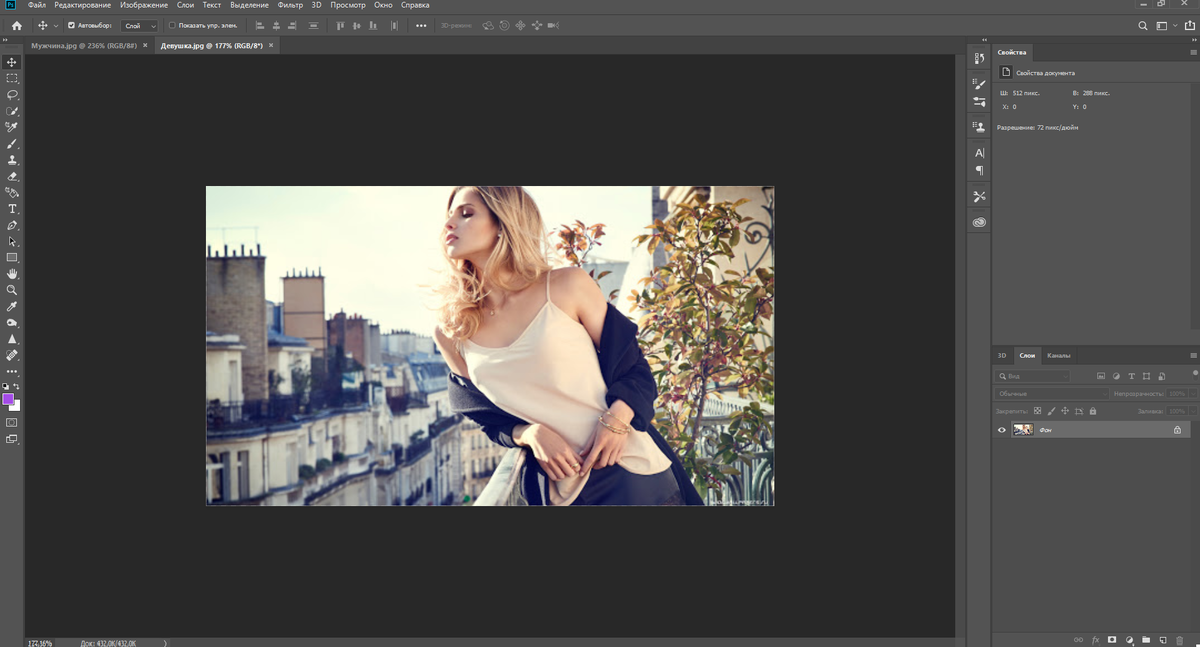Toggle Quick Mask mode icon
The height and width of the screenshot is (647, 1200).
click(12, 422)
